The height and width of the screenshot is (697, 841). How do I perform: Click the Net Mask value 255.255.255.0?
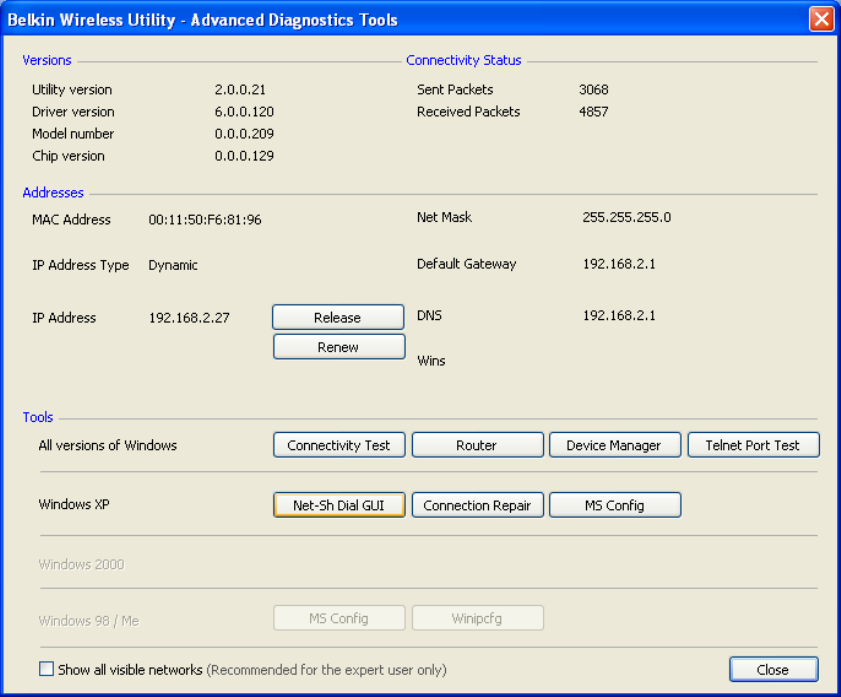pos(626,217)
